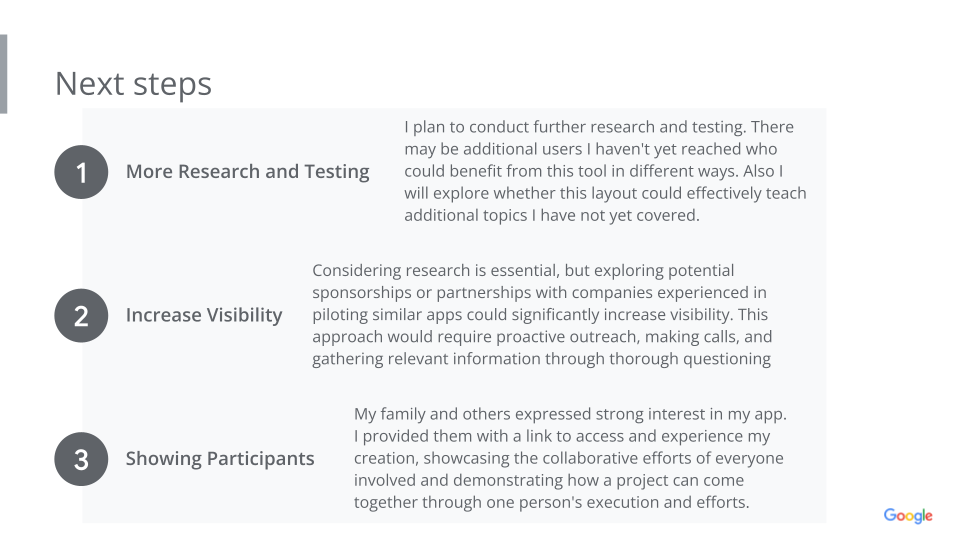Click the number 1 circle badge
This screenshot has height=540, width=960.
click(x=81, y=173)
